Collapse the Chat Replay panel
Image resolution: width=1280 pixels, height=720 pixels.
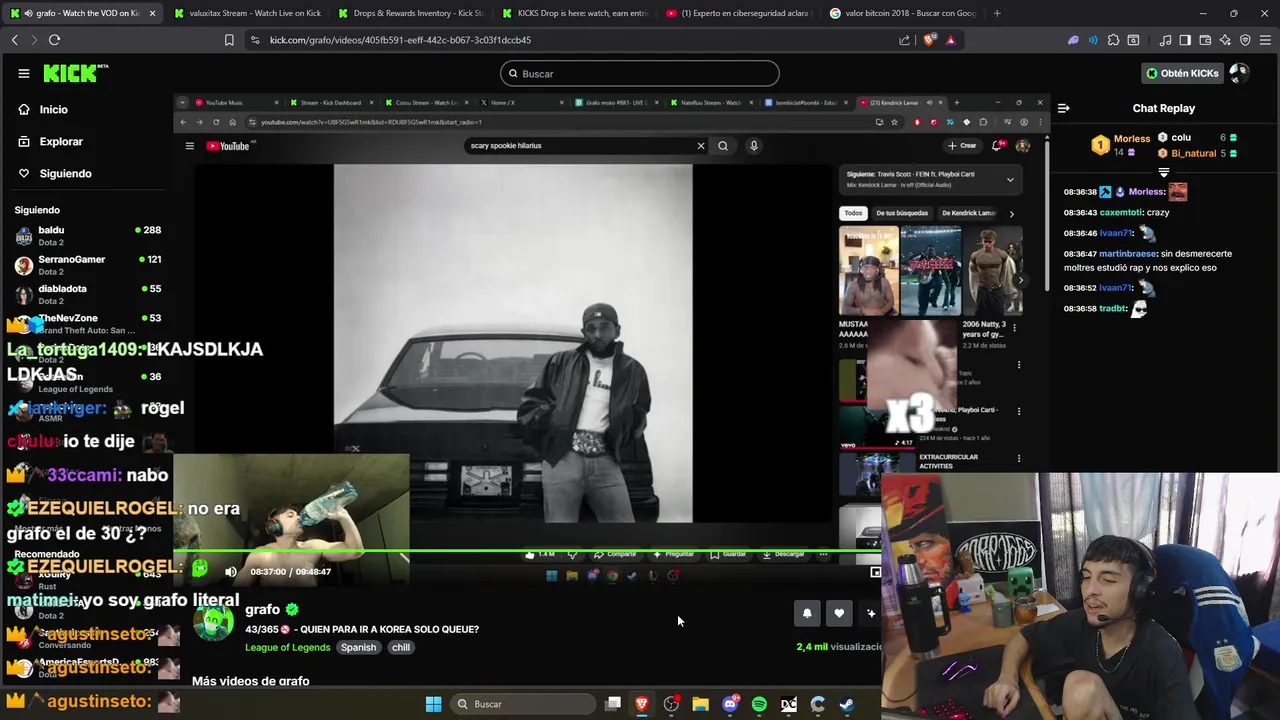1064,108
